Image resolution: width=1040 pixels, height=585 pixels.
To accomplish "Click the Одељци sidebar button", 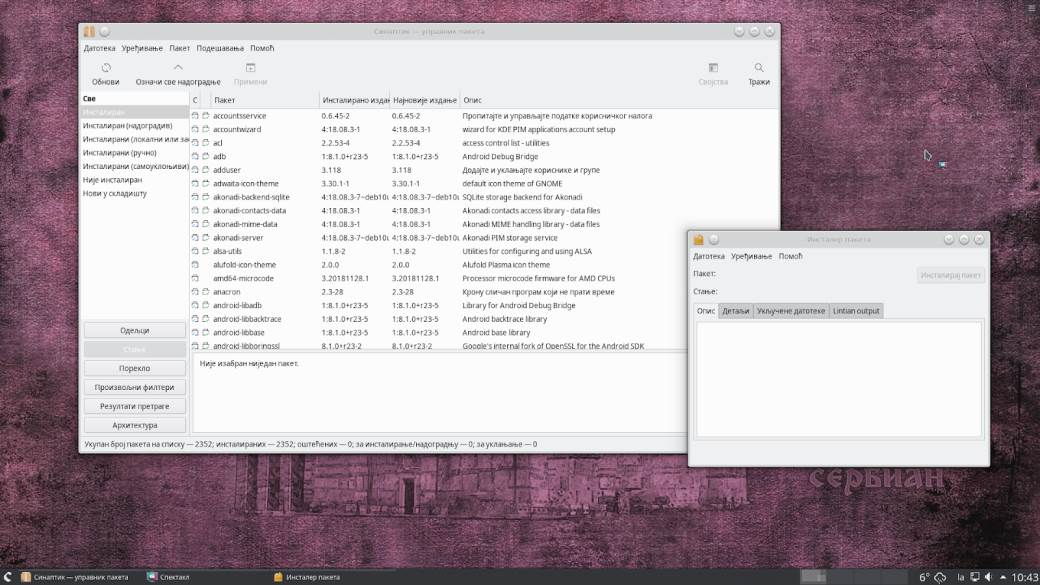I will pos(135,329).
